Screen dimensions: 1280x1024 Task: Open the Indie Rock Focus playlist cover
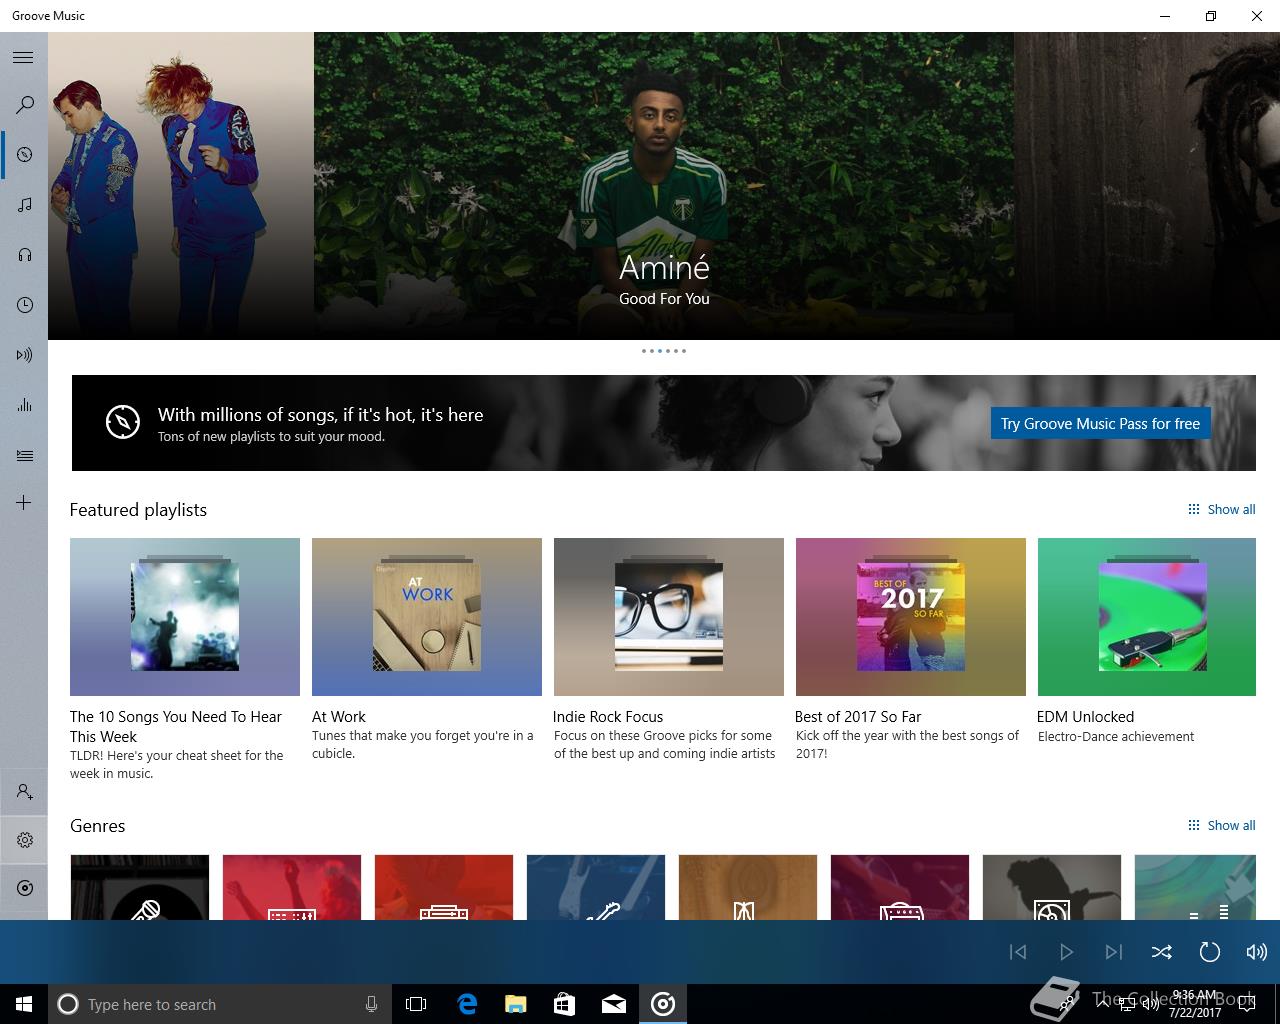click(x=669, y=617)
